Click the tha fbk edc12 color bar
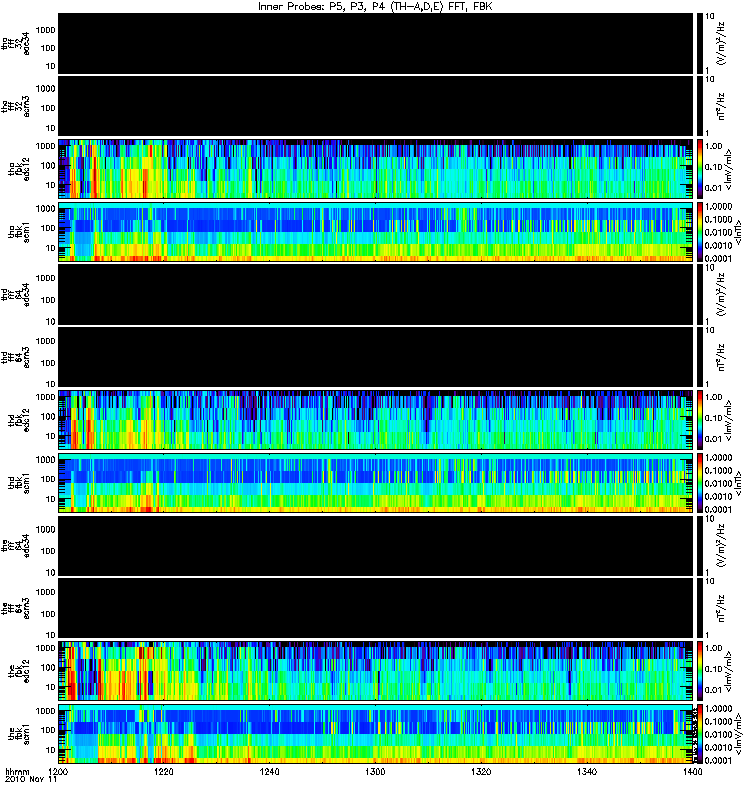Image resolution: width=750 pixels, height=800 pixels. click(x=700, y=169)
